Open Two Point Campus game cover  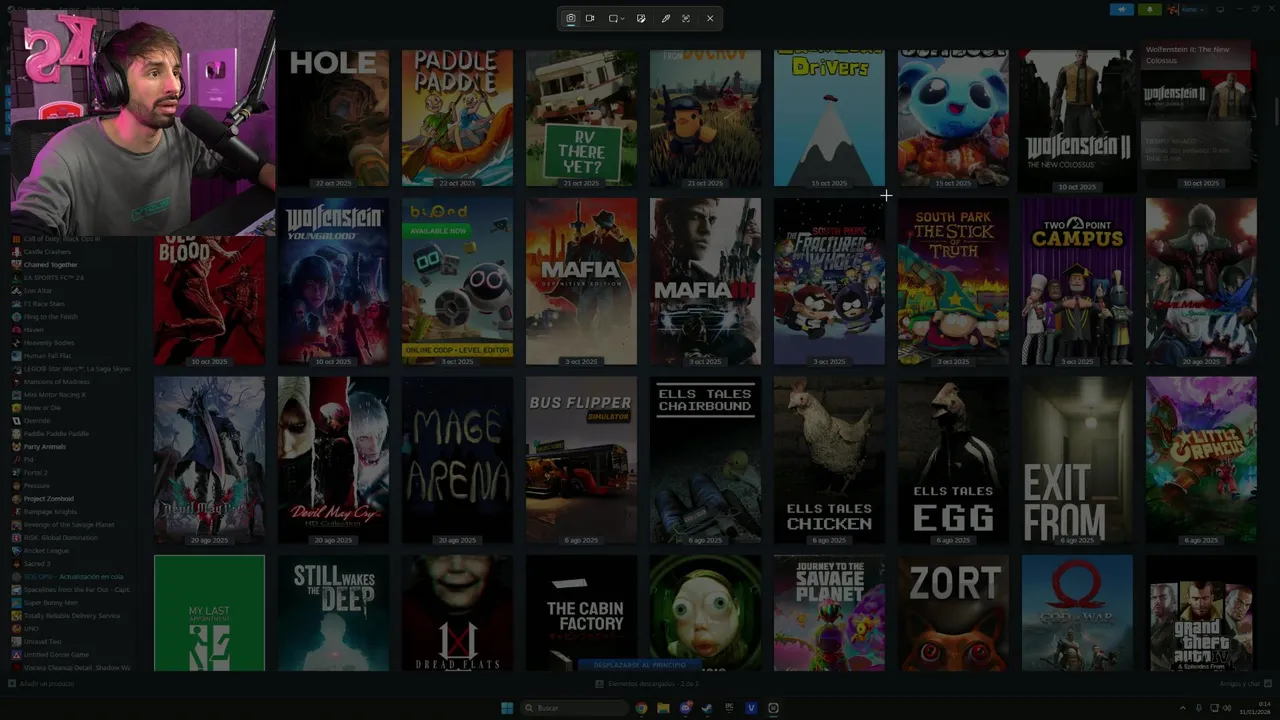click(1077, 281)
